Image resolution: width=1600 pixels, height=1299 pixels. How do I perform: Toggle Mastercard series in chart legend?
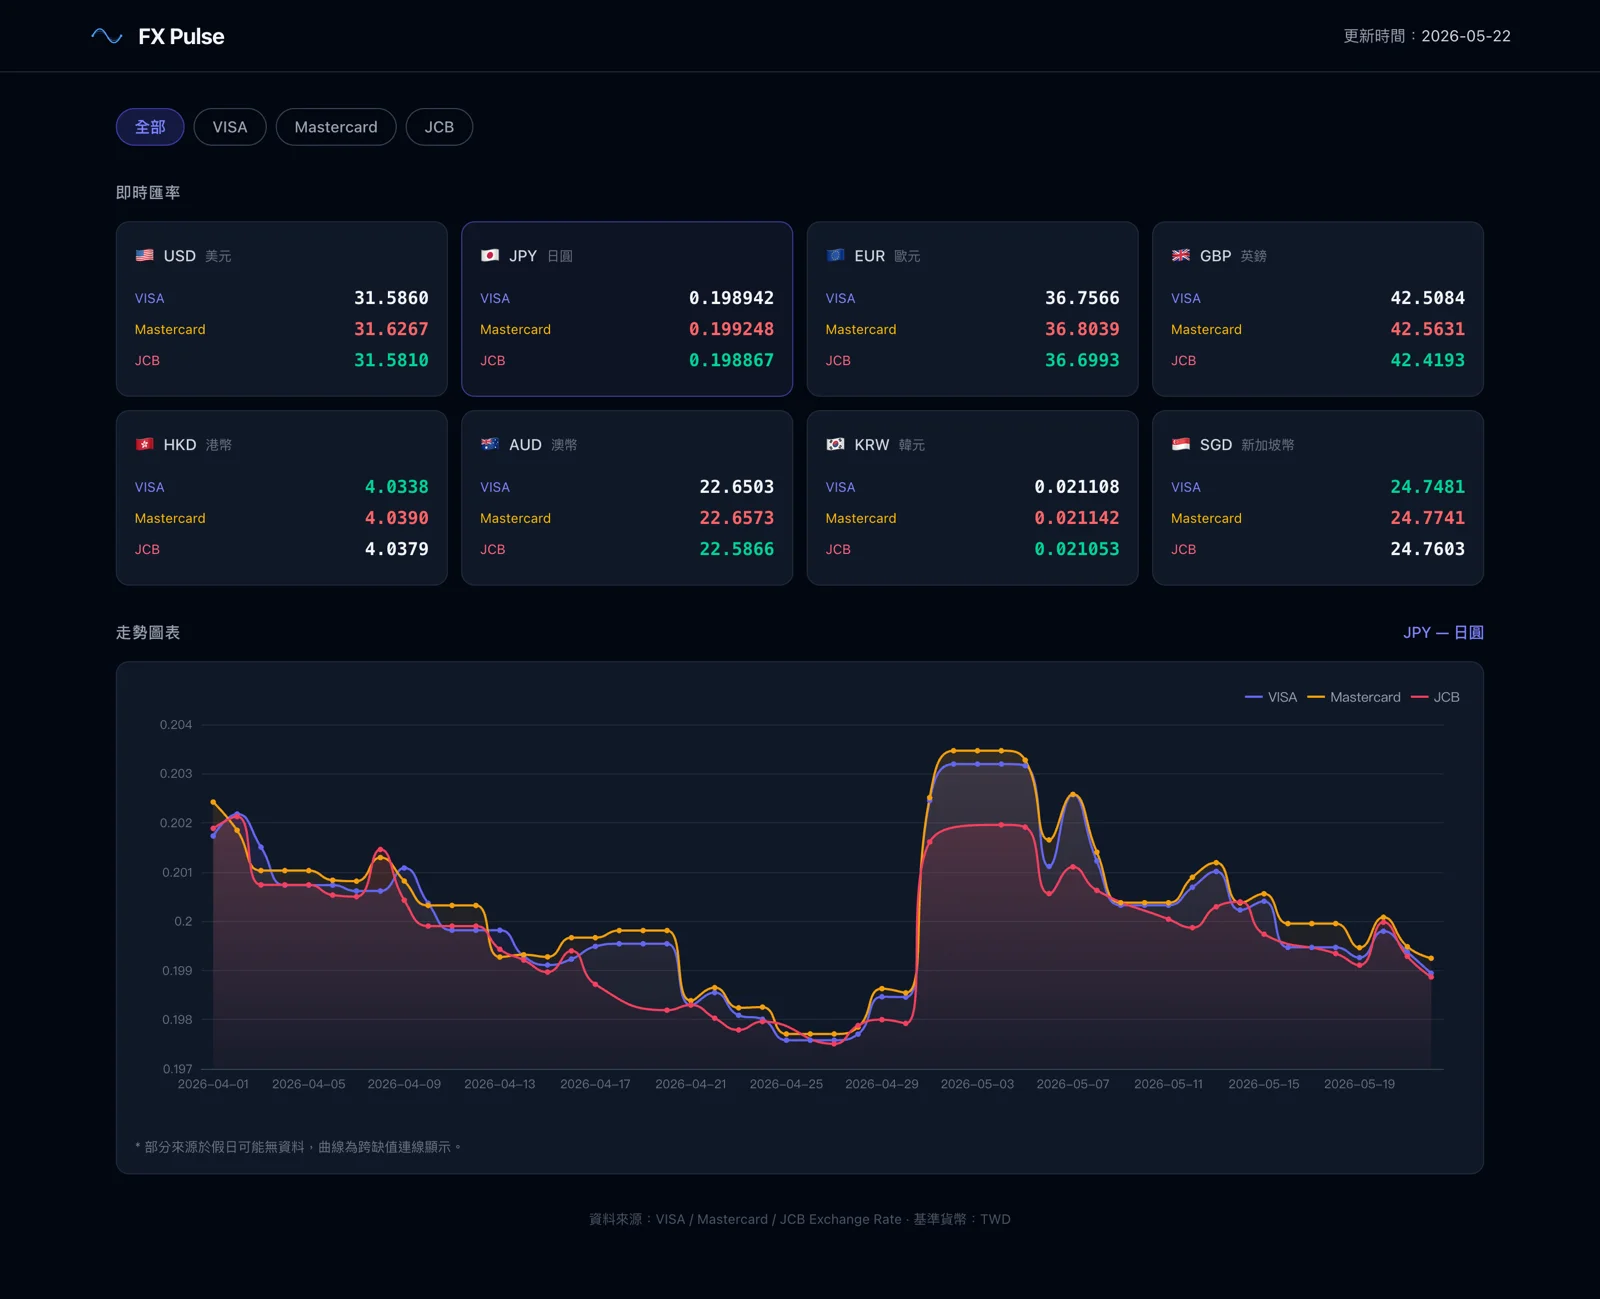click(1354, 697)
